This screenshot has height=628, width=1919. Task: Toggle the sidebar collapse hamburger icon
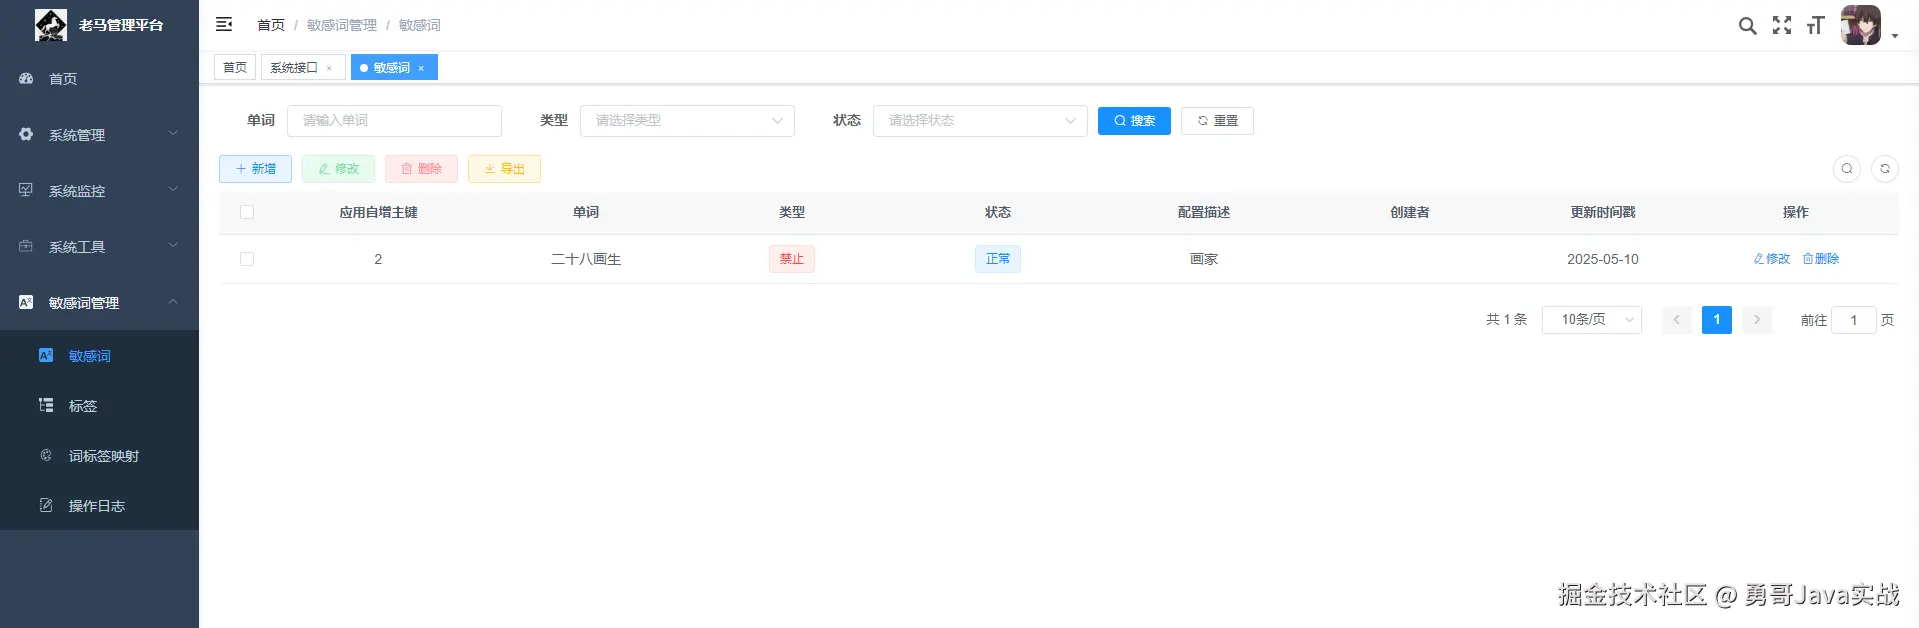(224, 24)
